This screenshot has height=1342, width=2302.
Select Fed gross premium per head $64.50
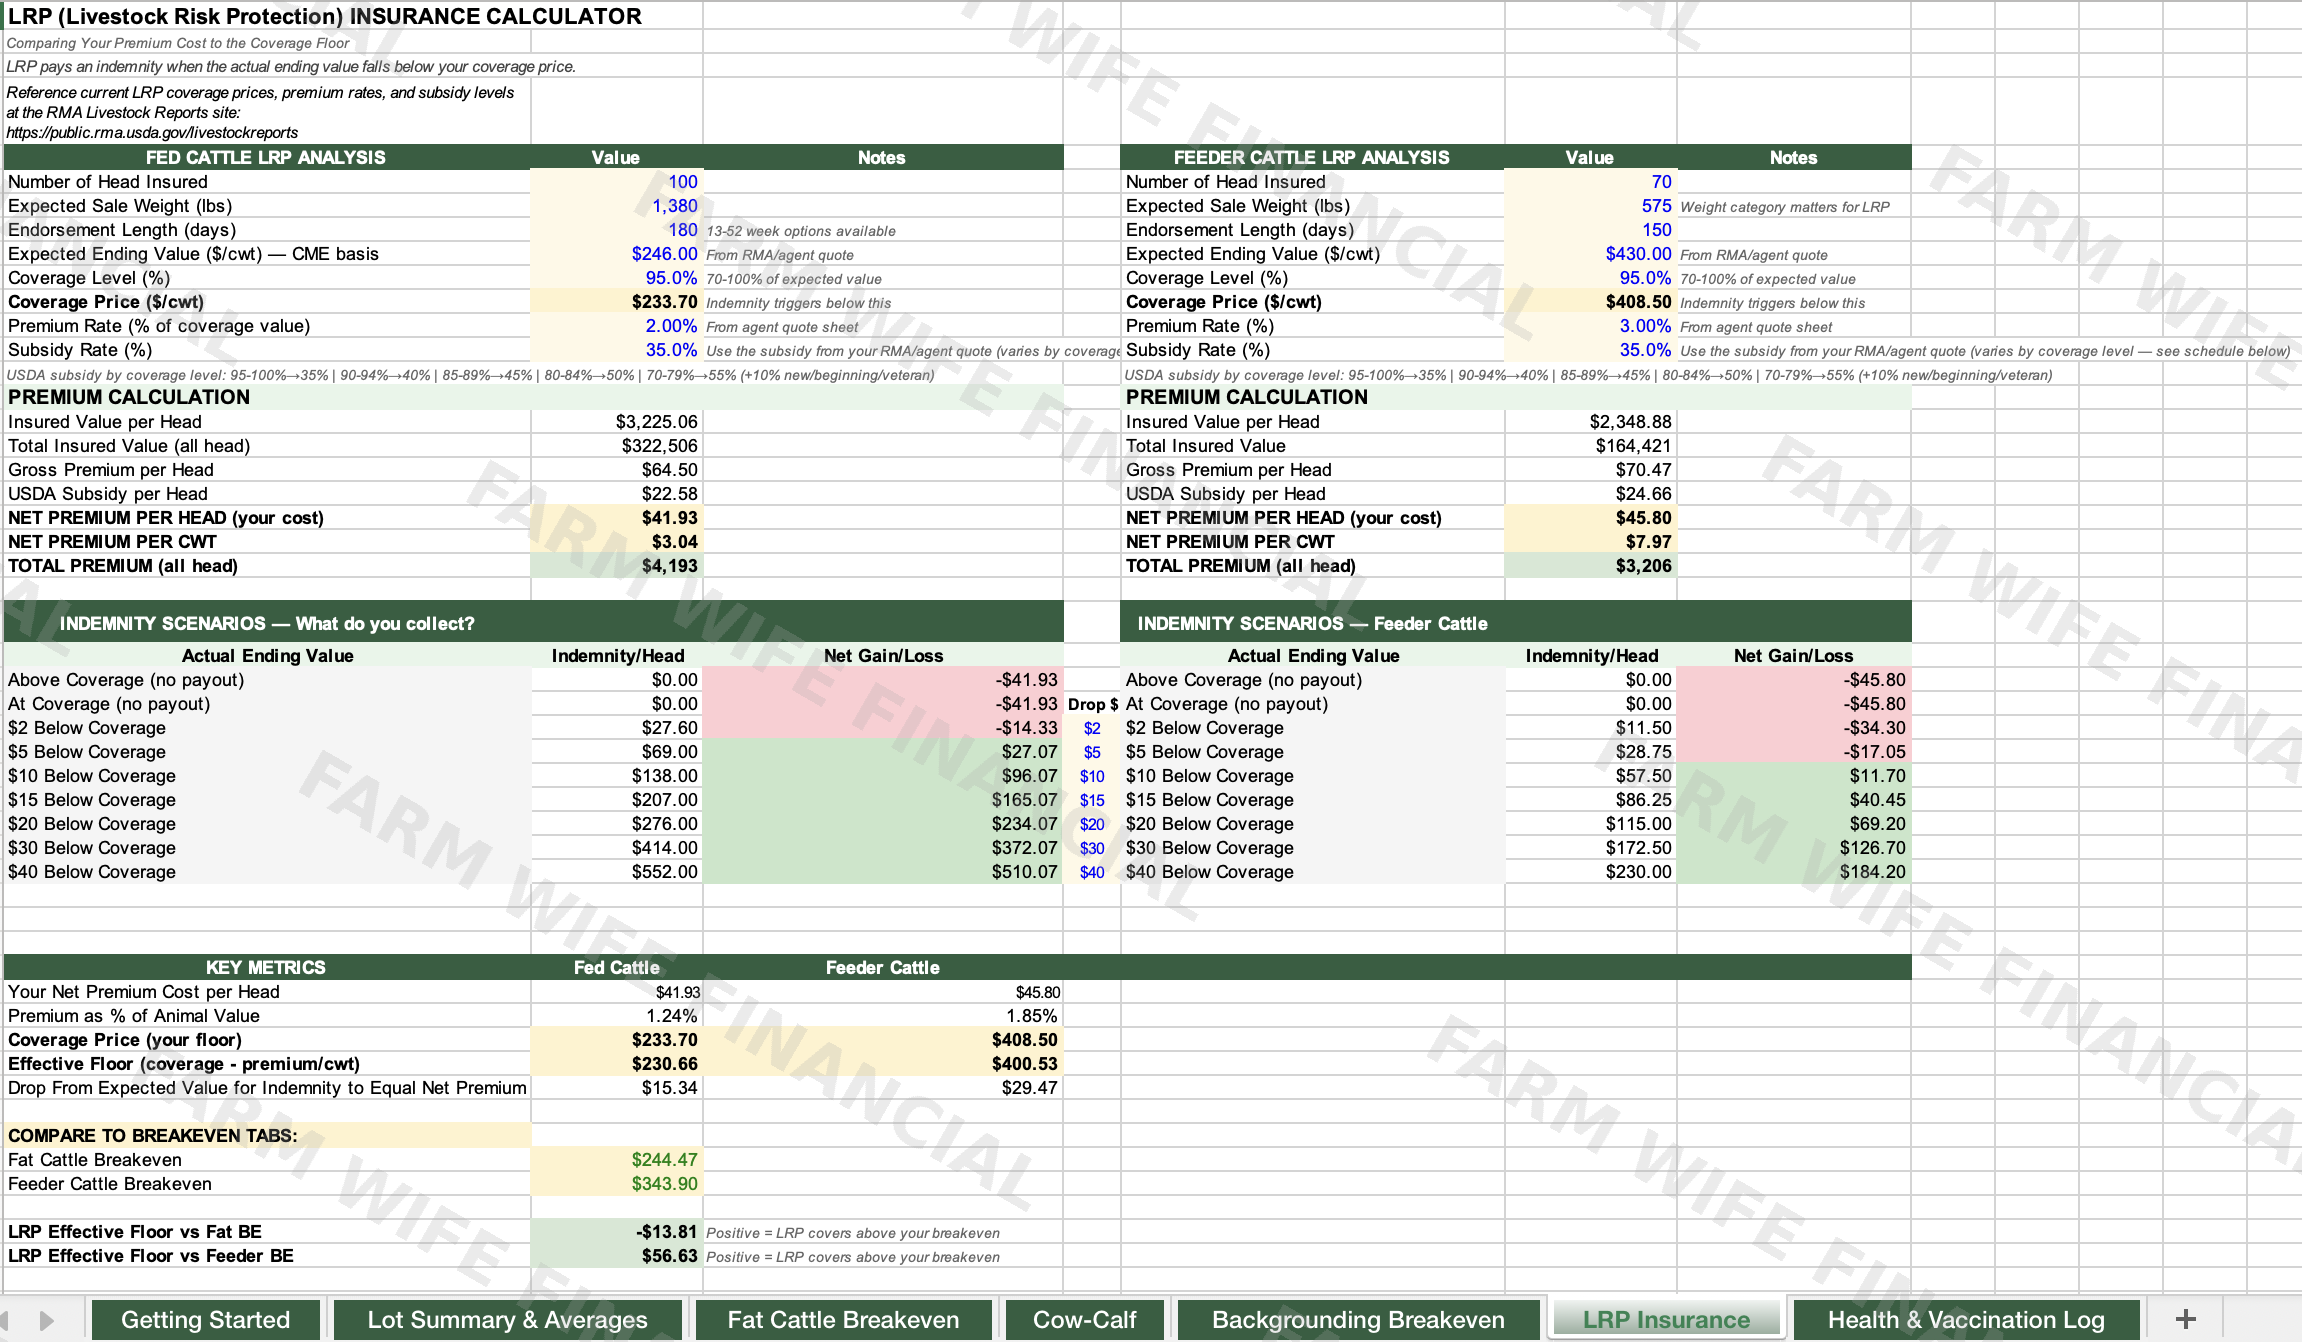pos(617,470)
